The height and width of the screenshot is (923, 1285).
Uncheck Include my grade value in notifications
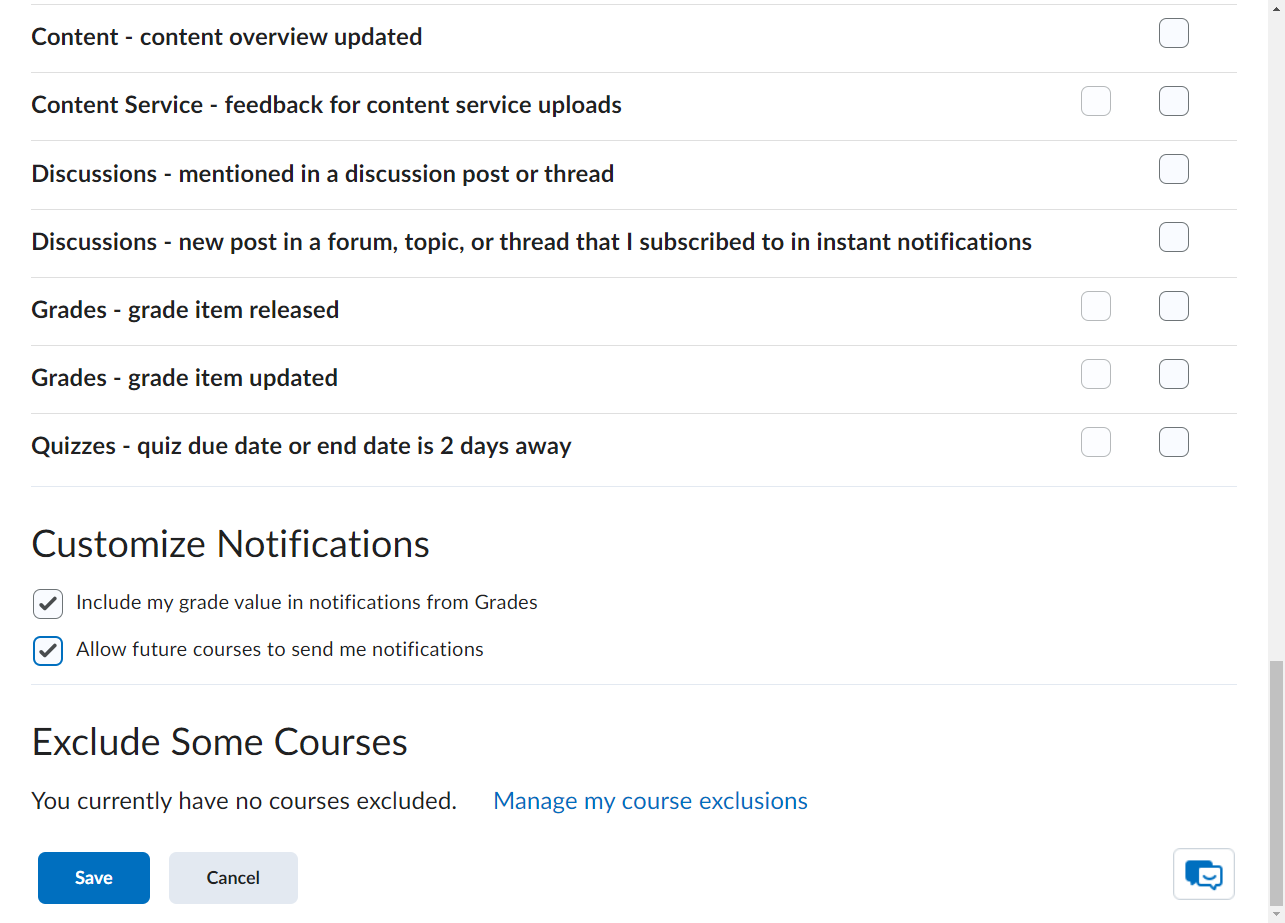[48, 604]
